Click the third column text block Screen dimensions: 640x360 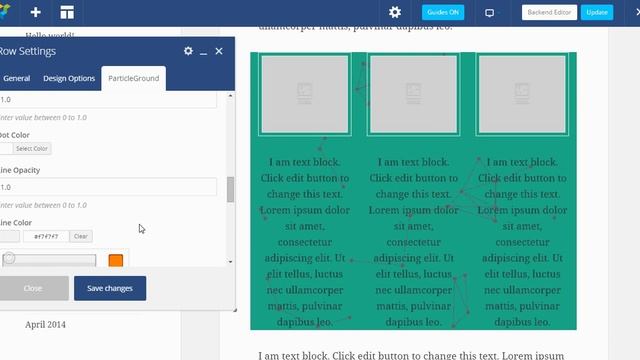522,242
